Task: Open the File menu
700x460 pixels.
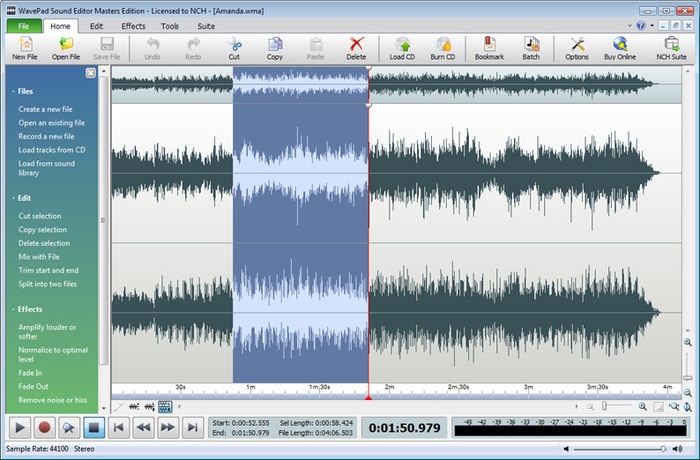Action: [21, 24]
